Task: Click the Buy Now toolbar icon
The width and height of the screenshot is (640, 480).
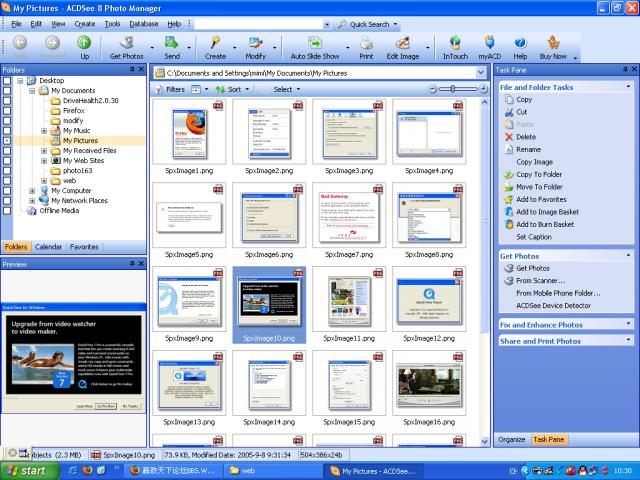Action: [553, 42]
